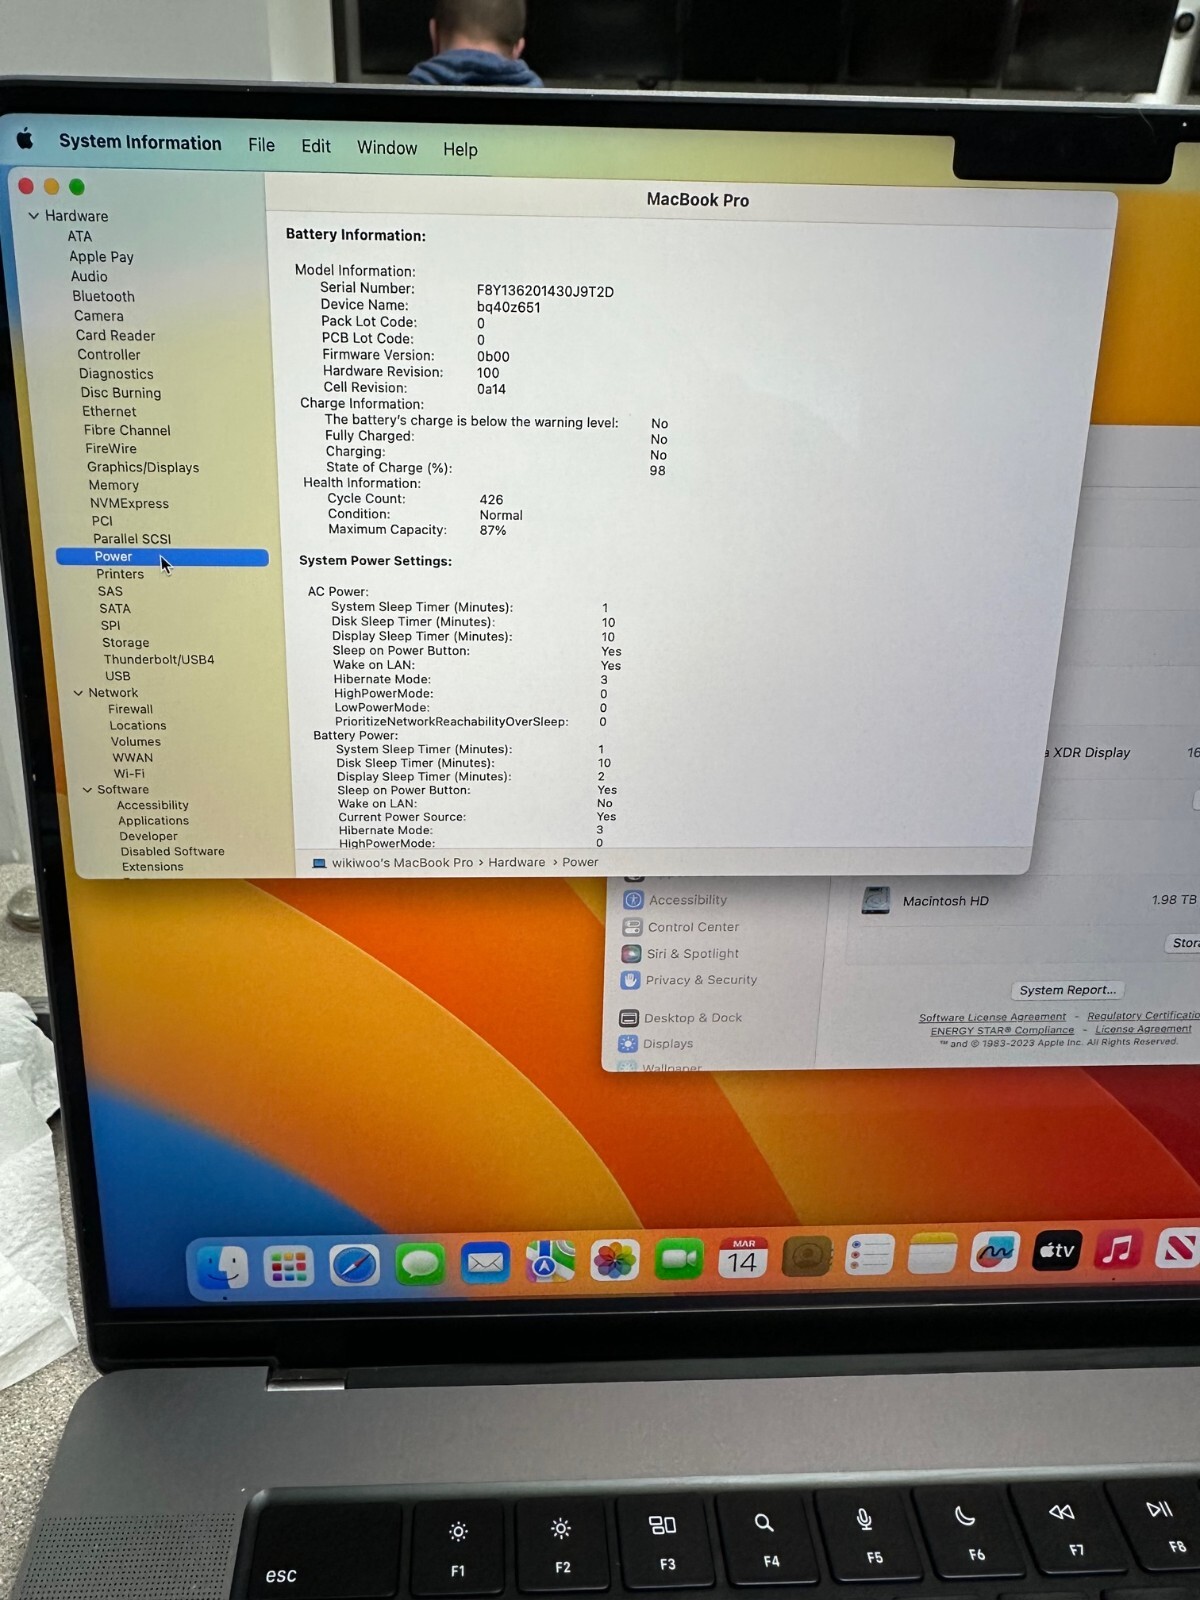
Task: Open the Apple menu icon
Action: pos(25,140)
